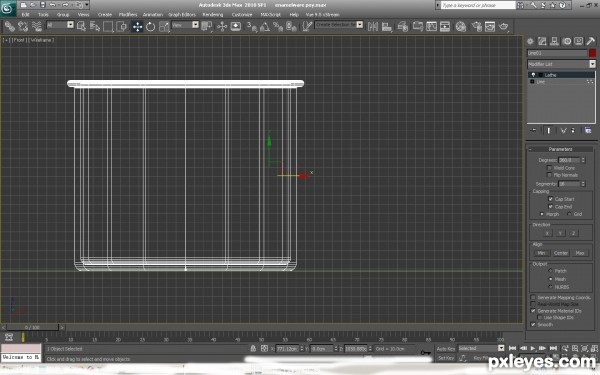Uncheck the Cap End checkbox
Image resolution: width=600 pixels, height=375 pixels.
click(x=550, y=206)
